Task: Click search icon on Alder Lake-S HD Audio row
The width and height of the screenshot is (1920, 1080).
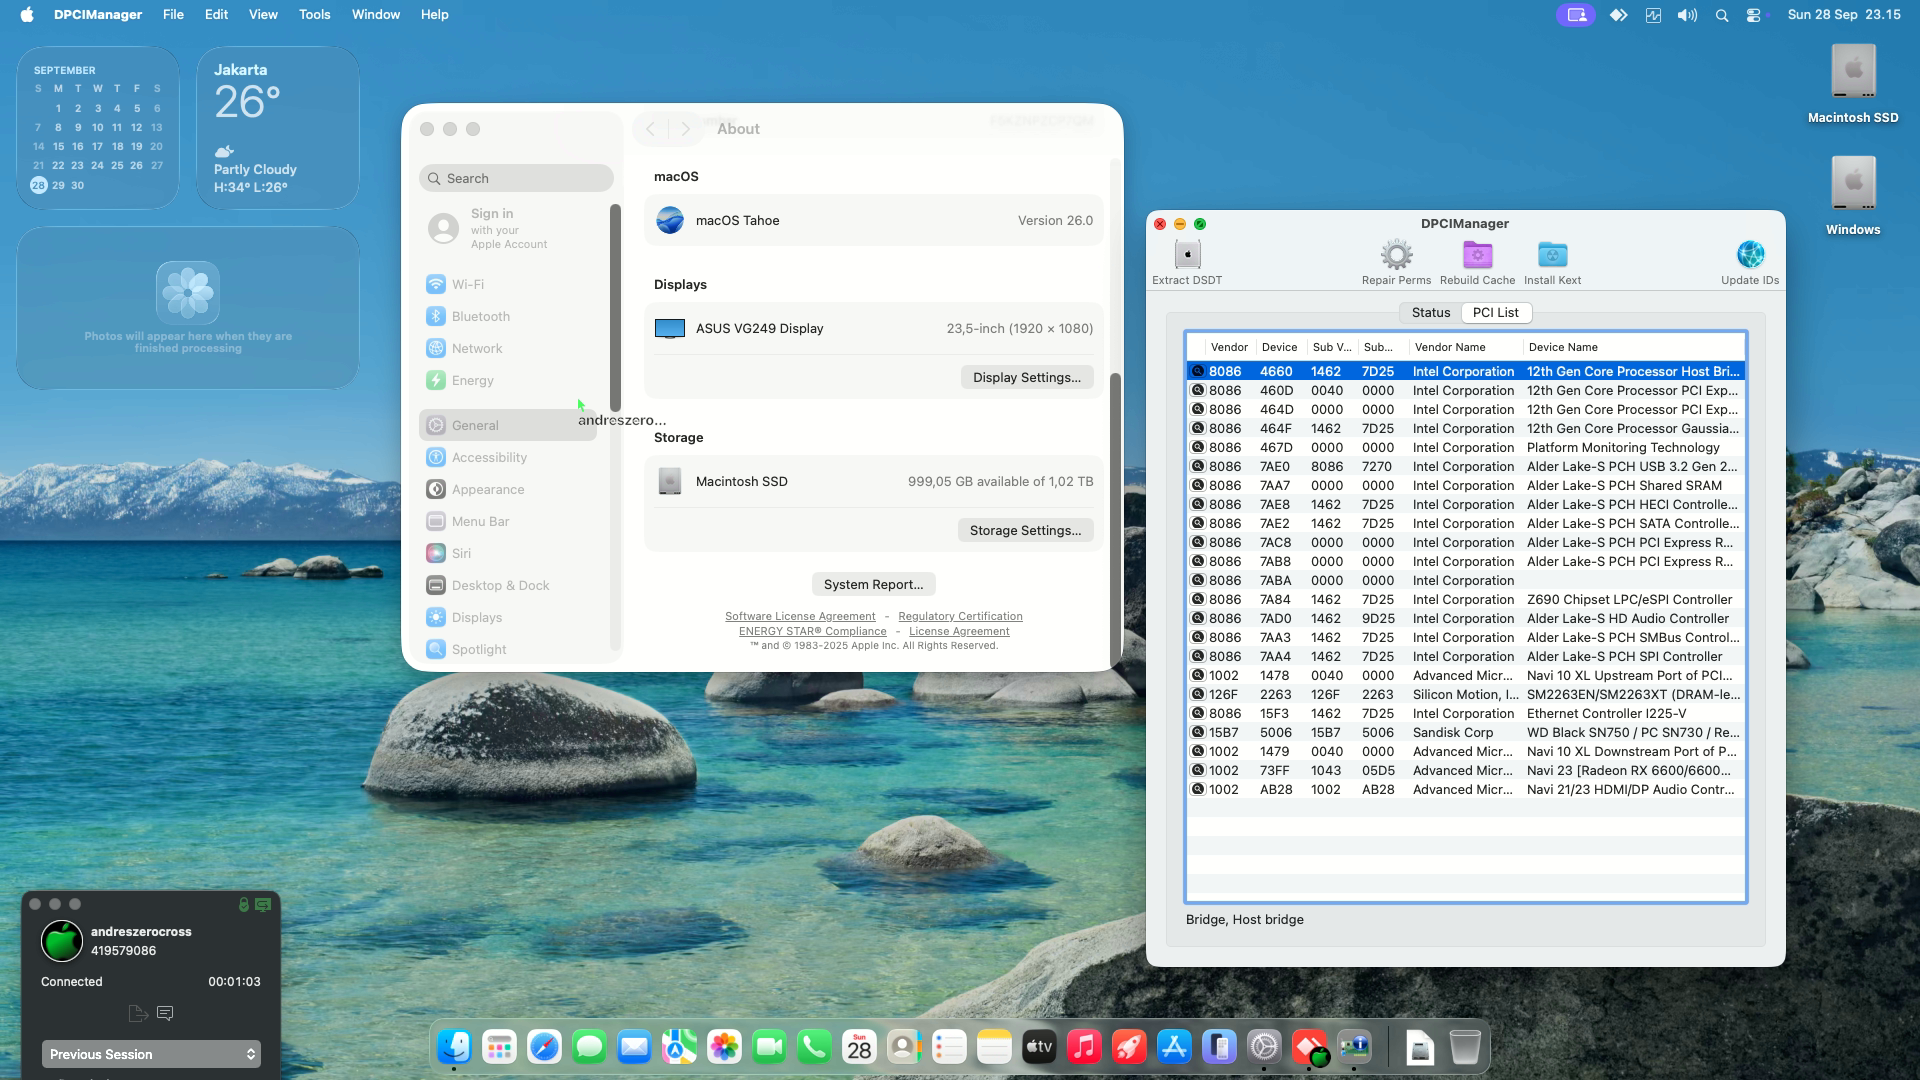Action: [x=1197, y=619]
